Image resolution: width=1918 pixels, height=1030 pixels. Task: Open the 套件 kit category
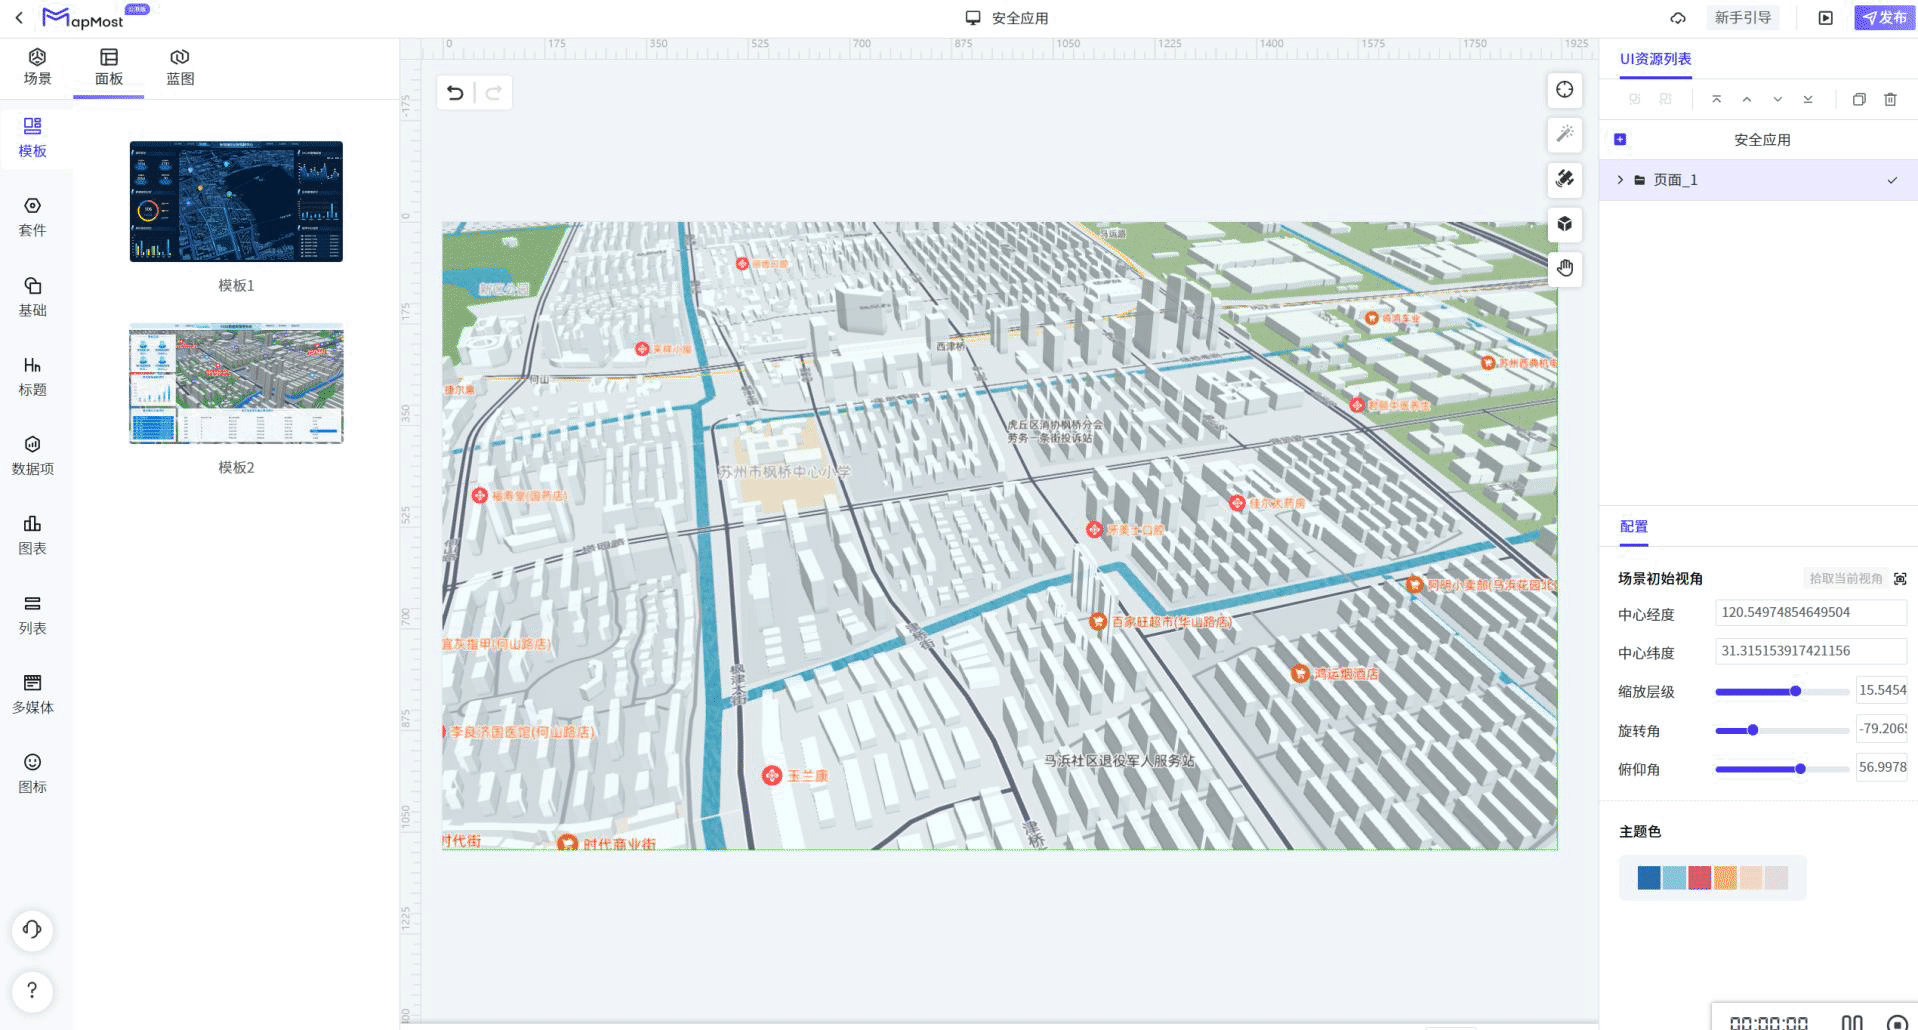[32, 217]
